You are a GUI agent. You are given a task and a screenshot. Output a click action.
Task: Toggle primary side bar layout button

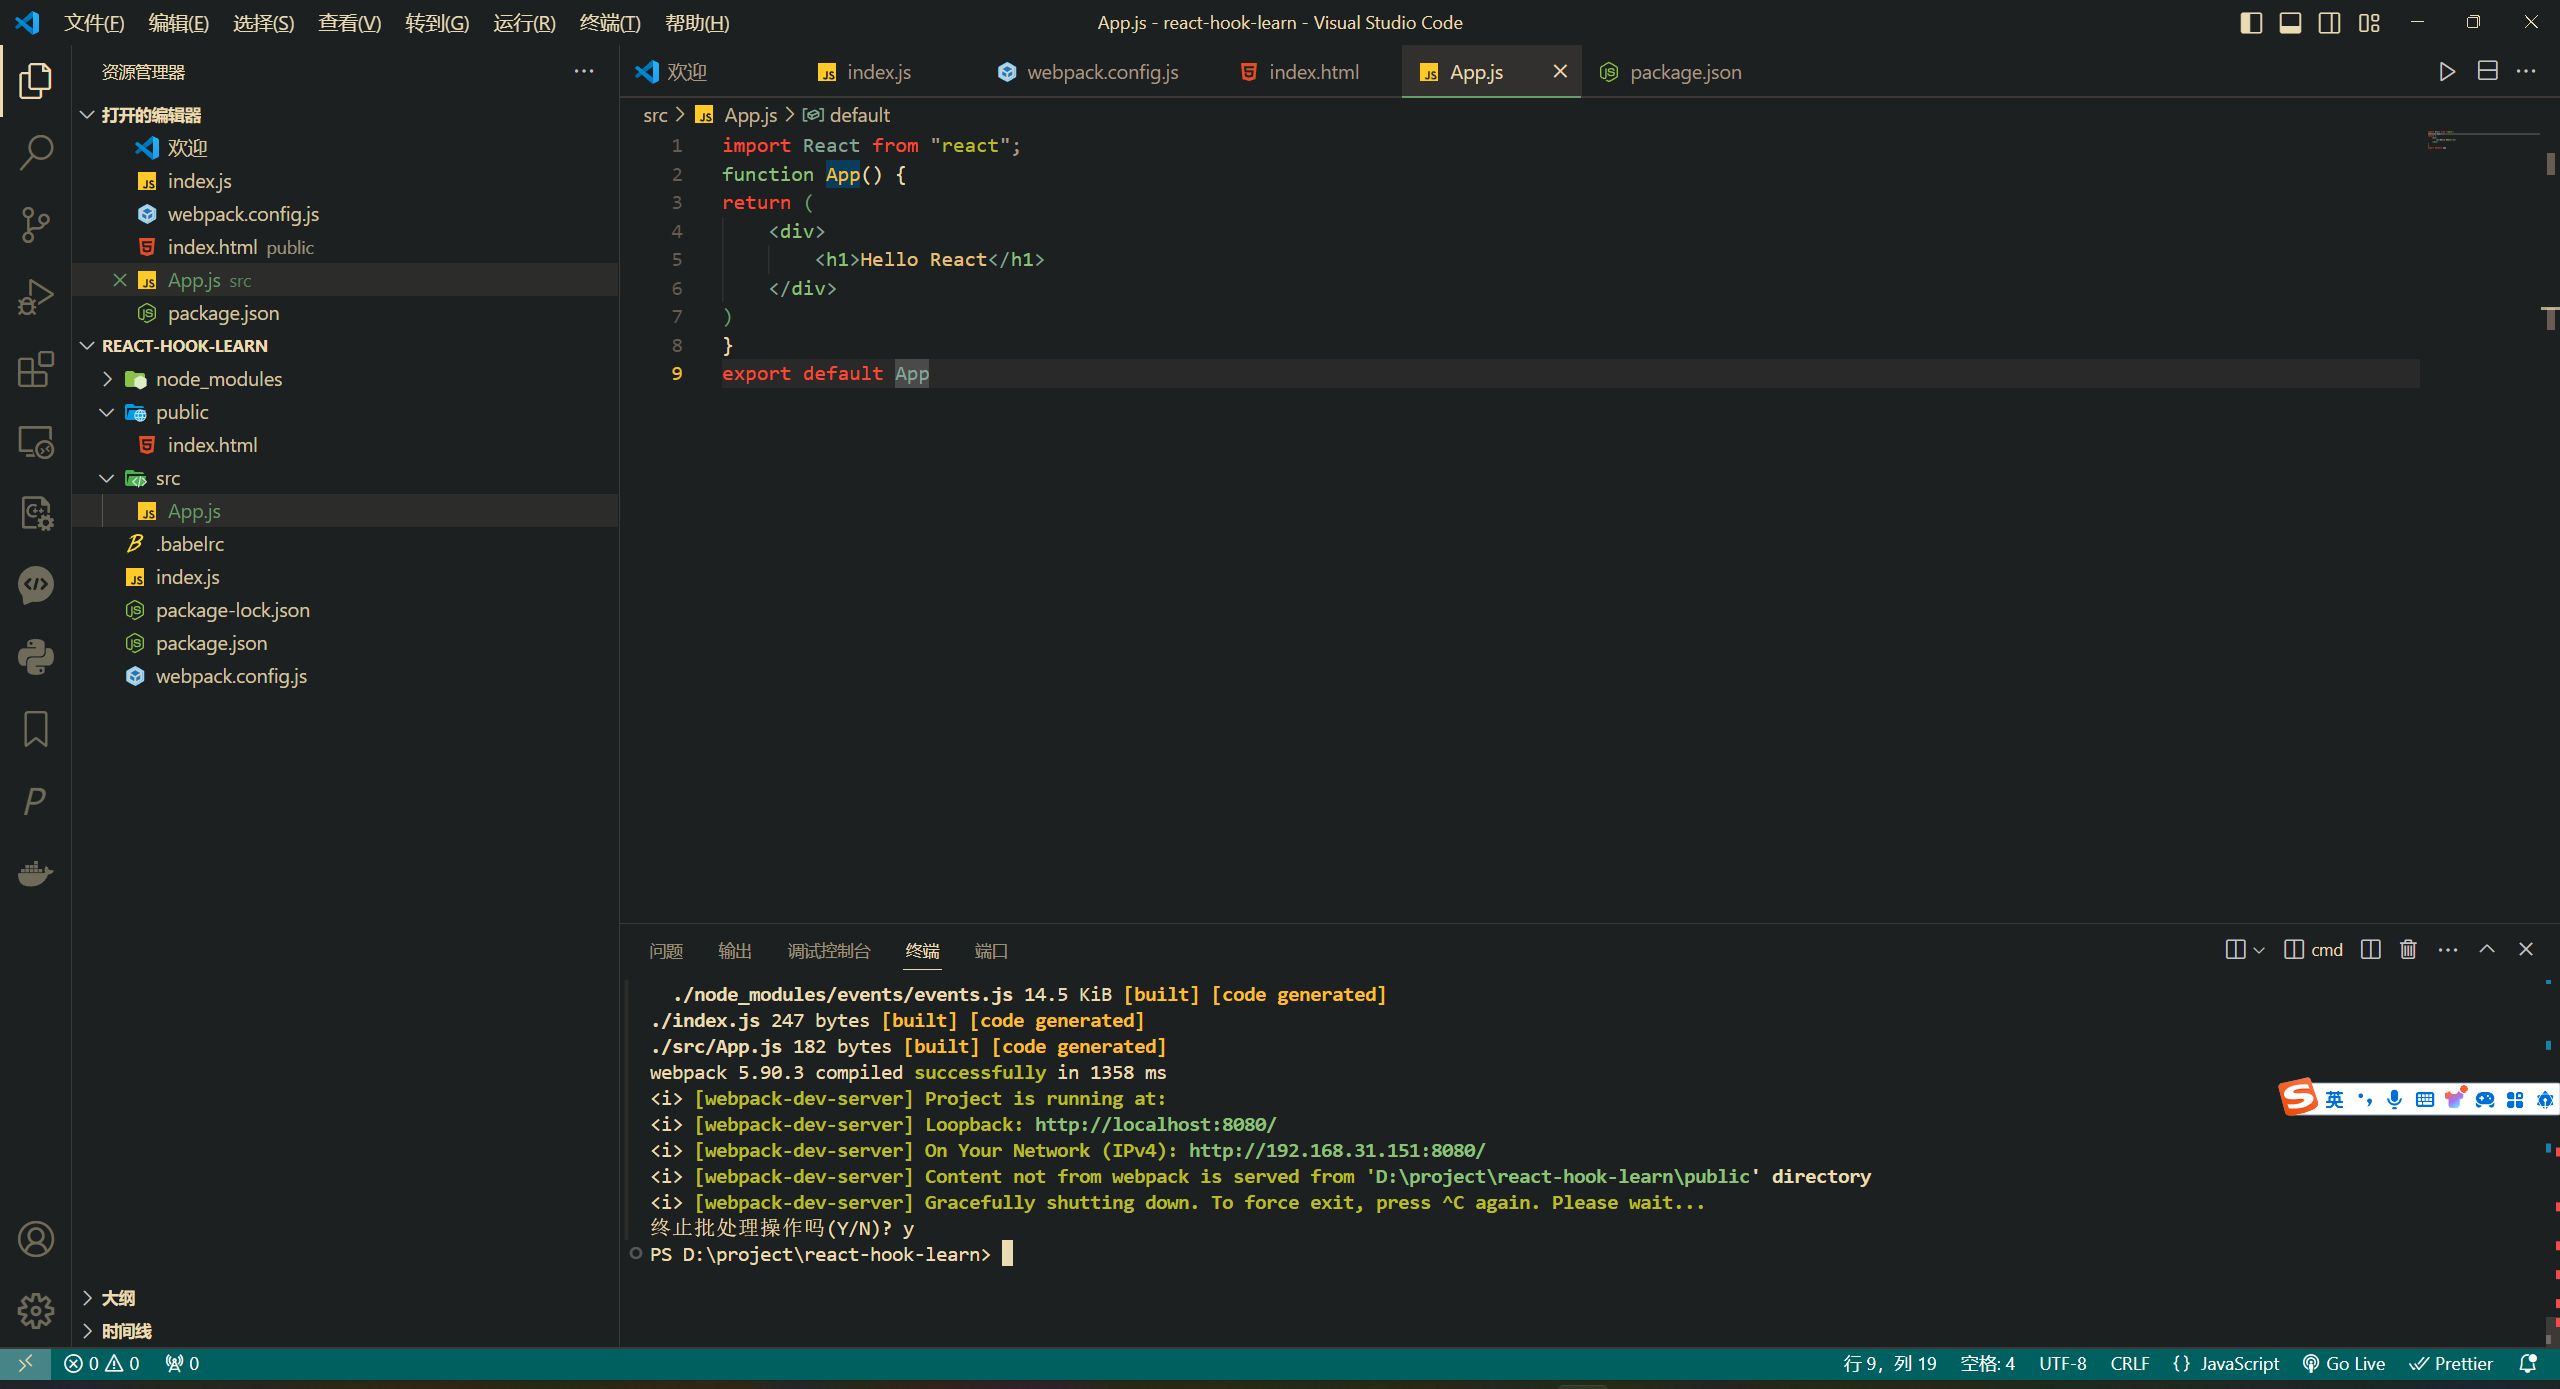click(x=2250, y=23)
